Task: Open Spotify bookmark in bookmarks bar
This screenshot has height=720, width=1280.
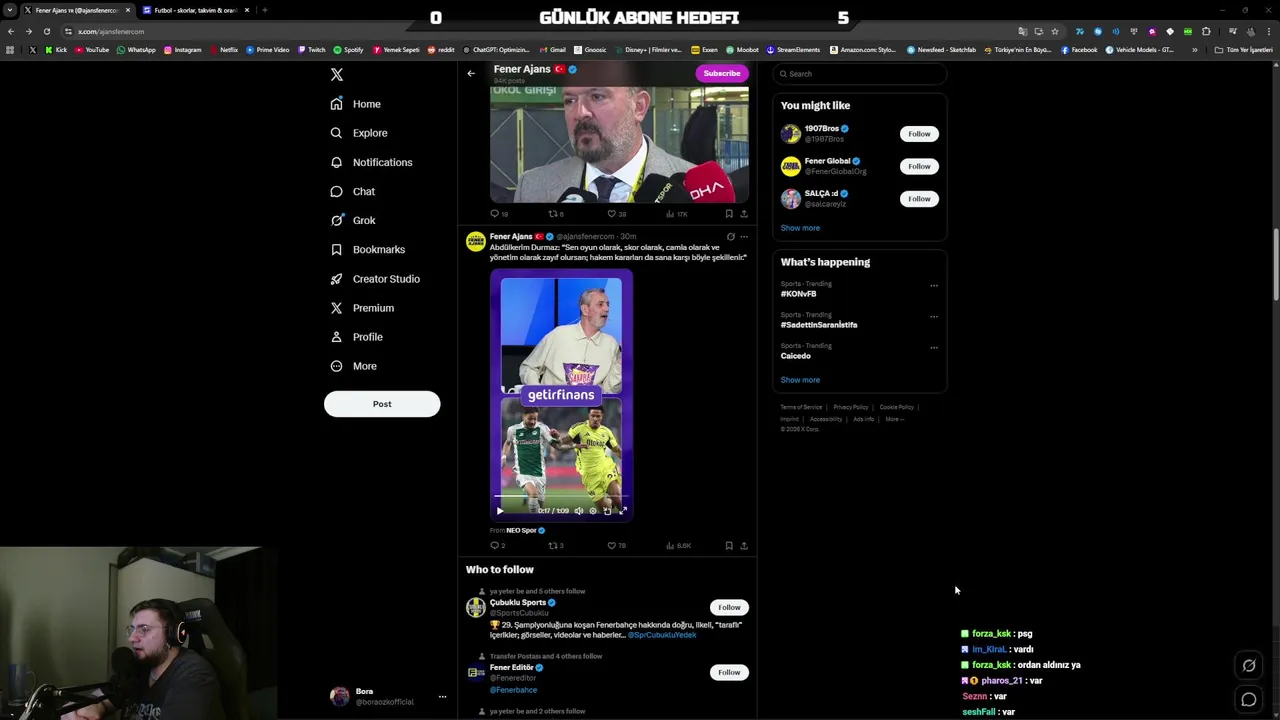Action: [x=348, y=50]
